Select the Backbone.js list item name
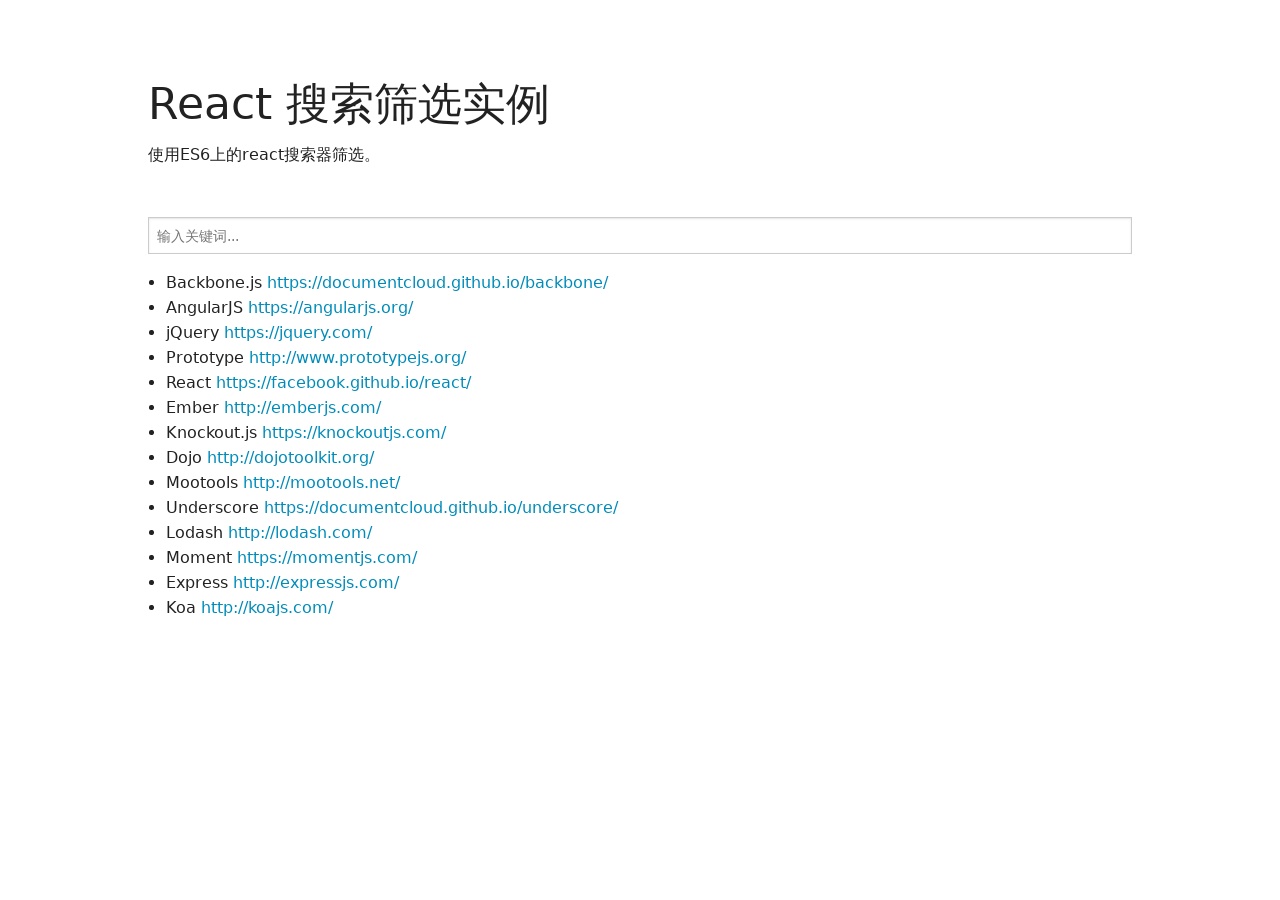 tap(214, 282)
